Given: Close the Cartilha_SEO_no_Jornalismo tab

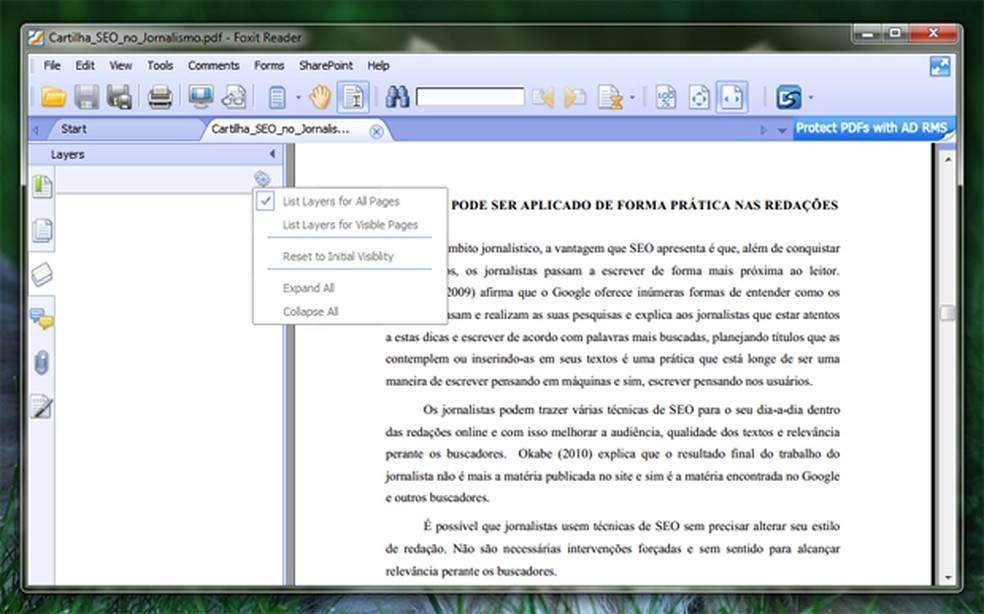Looking at the screenshot, I should [x=376, y=131].
